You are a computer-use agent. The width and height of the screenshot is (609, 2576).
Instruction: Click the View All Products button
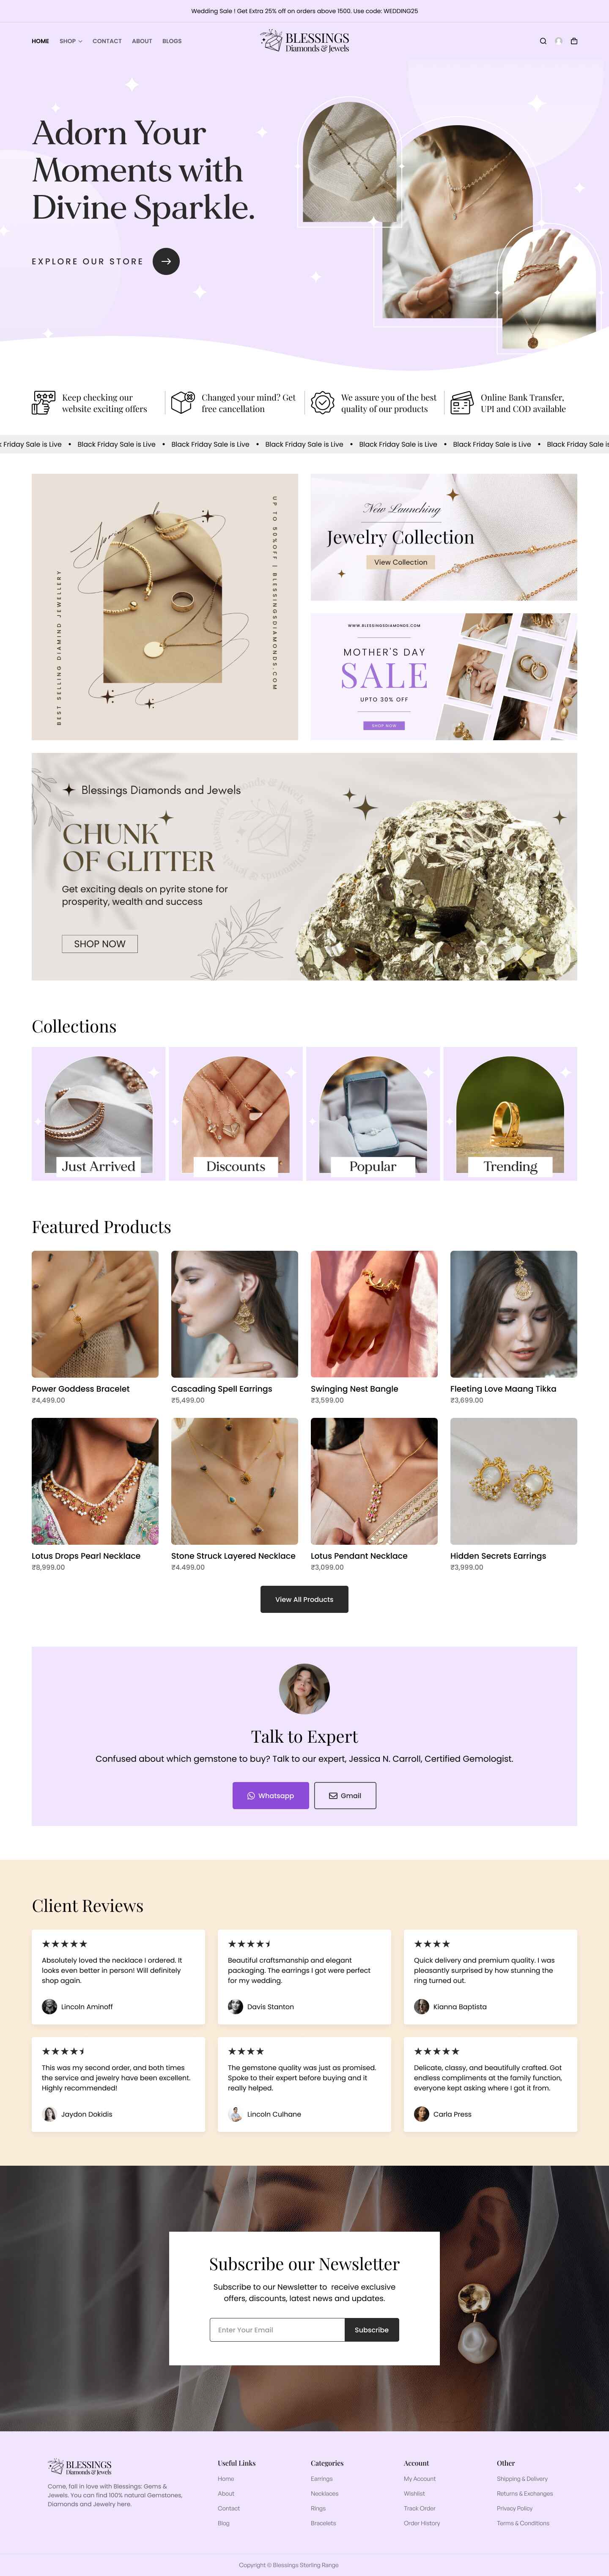[x=304, y=1598]
